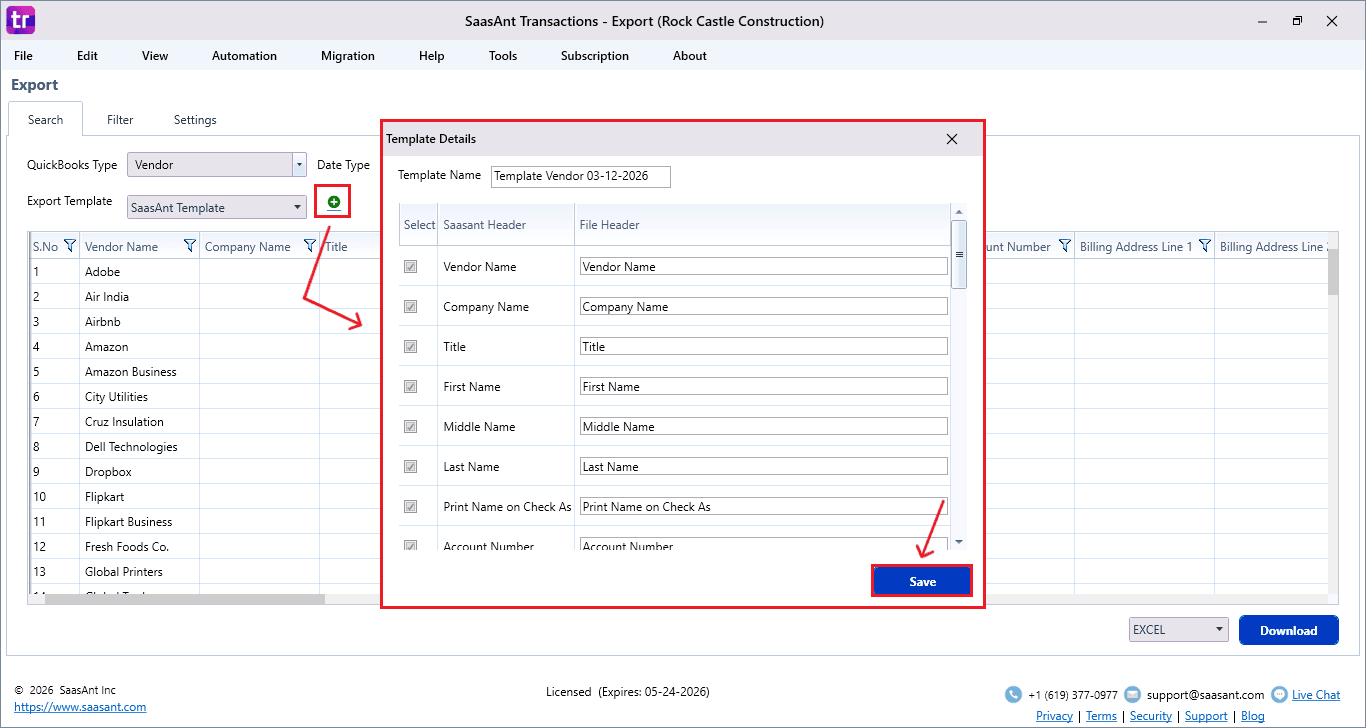This screenshot has width=1366, height=728.
Task: Open the Security link
Action: click(1151, 716)
